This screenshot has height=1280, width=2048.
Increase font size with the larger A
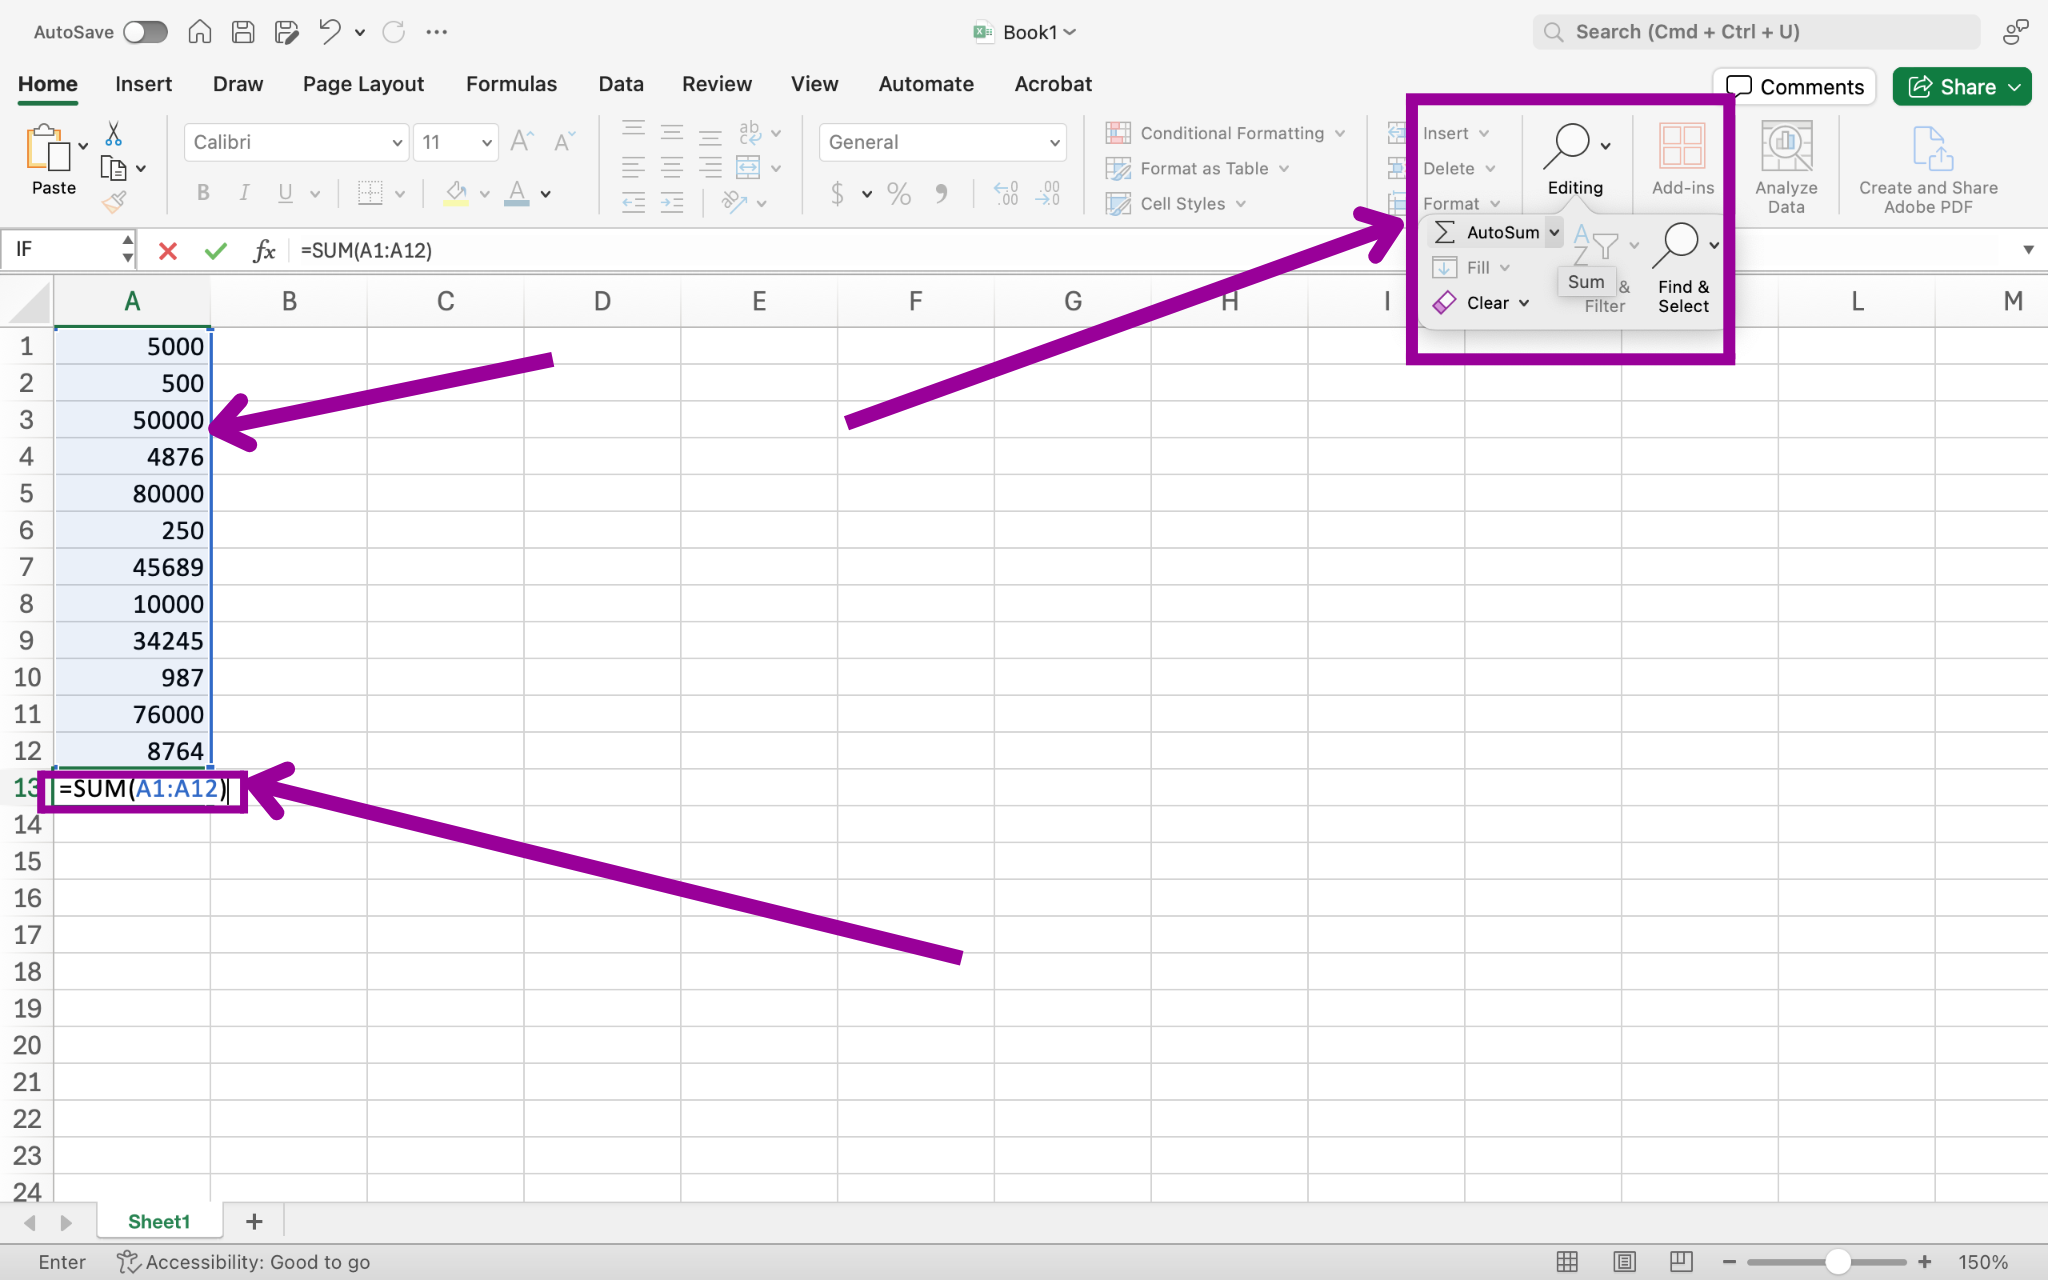pyautogui.click(x=522, y=141)
